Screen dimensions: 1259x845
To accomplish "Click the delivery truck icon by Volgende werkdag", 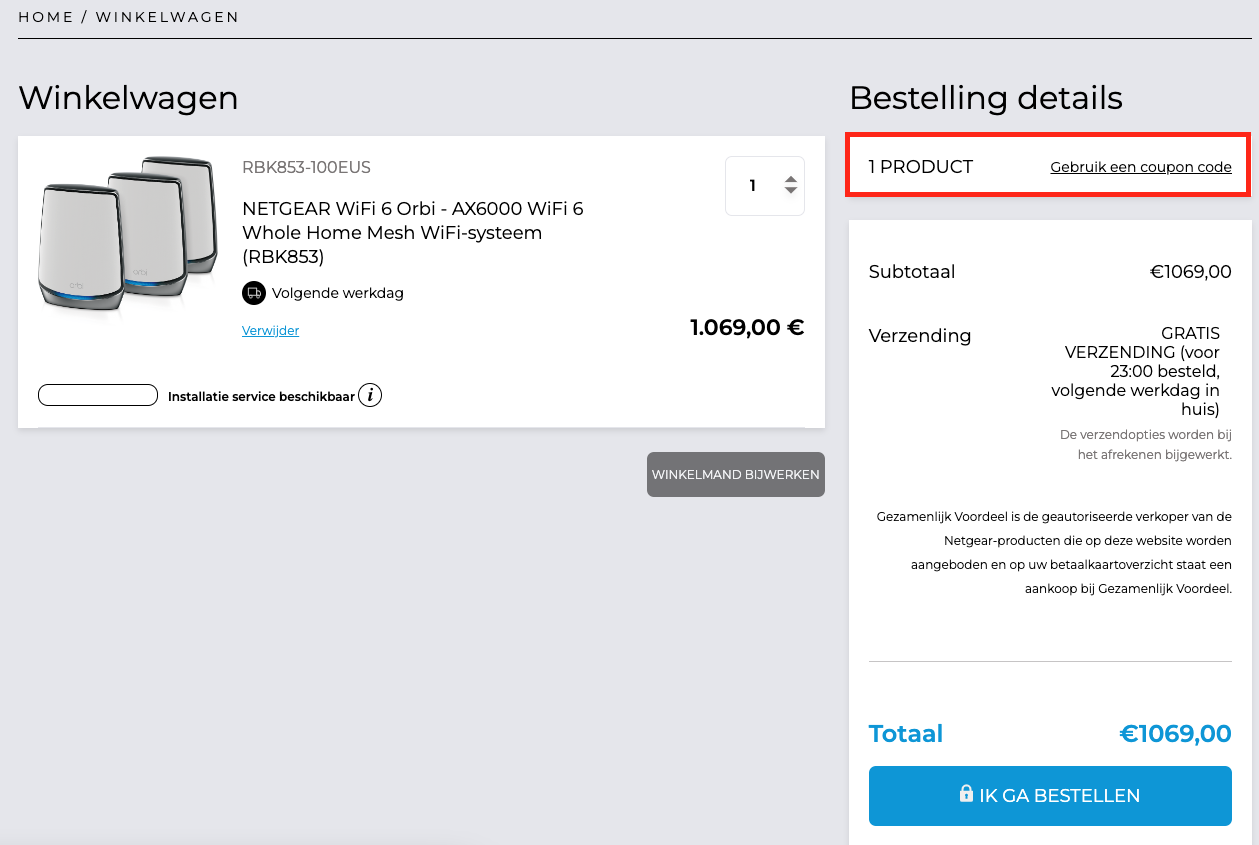I will [253, 293].
